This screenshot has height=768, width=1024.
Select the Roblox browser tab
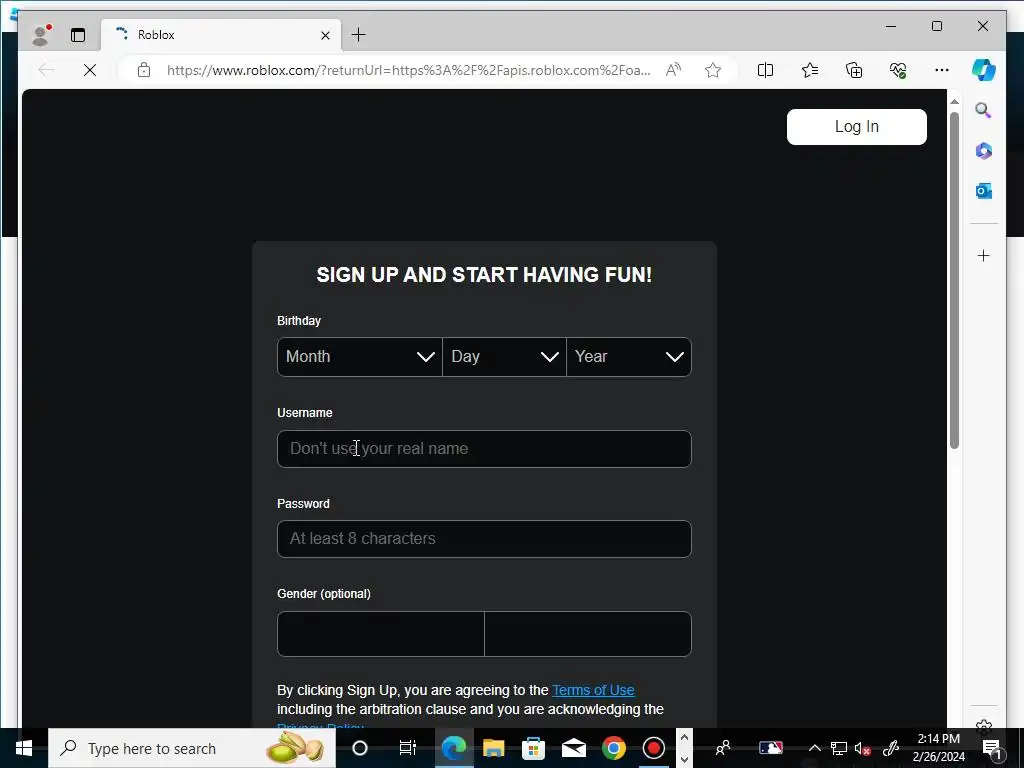coord(221,35)
